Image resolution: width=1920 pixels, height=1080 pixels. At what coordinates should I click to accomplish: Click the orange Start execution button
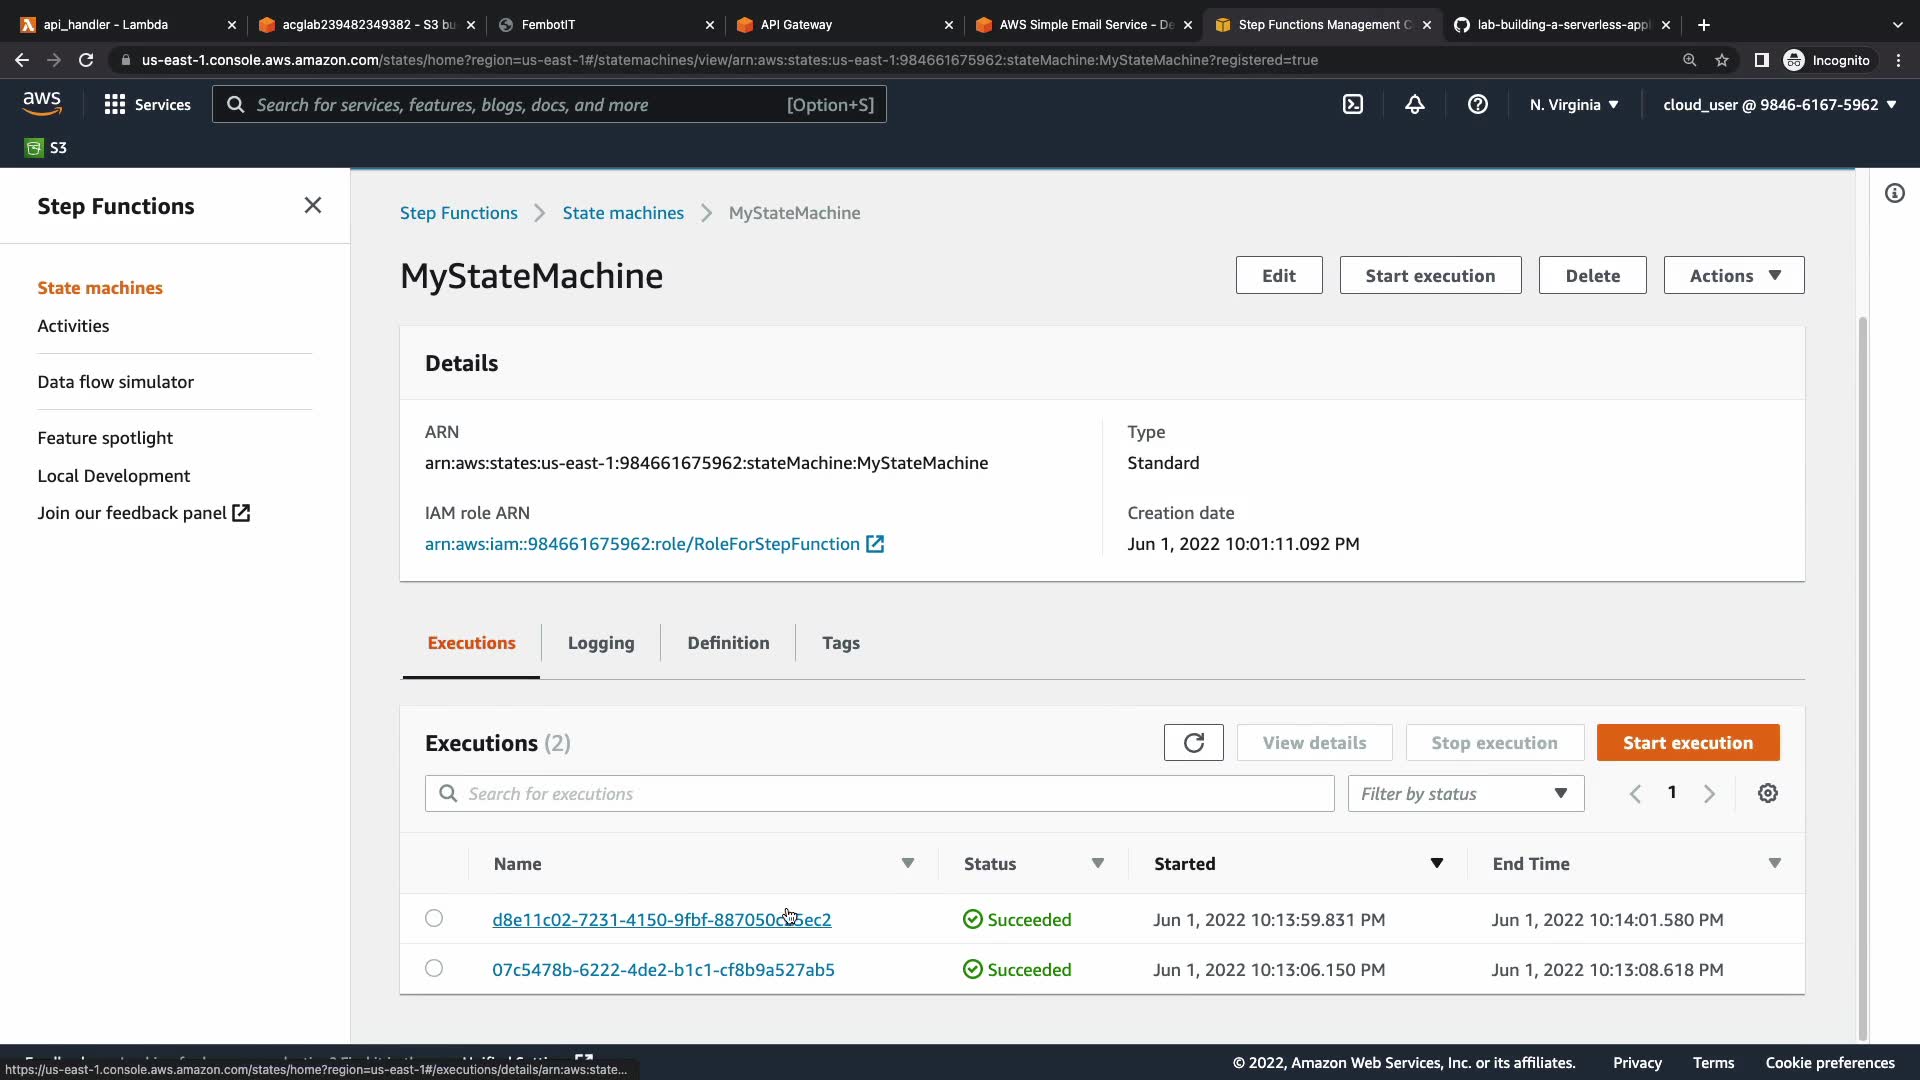tap(1687, 743)
